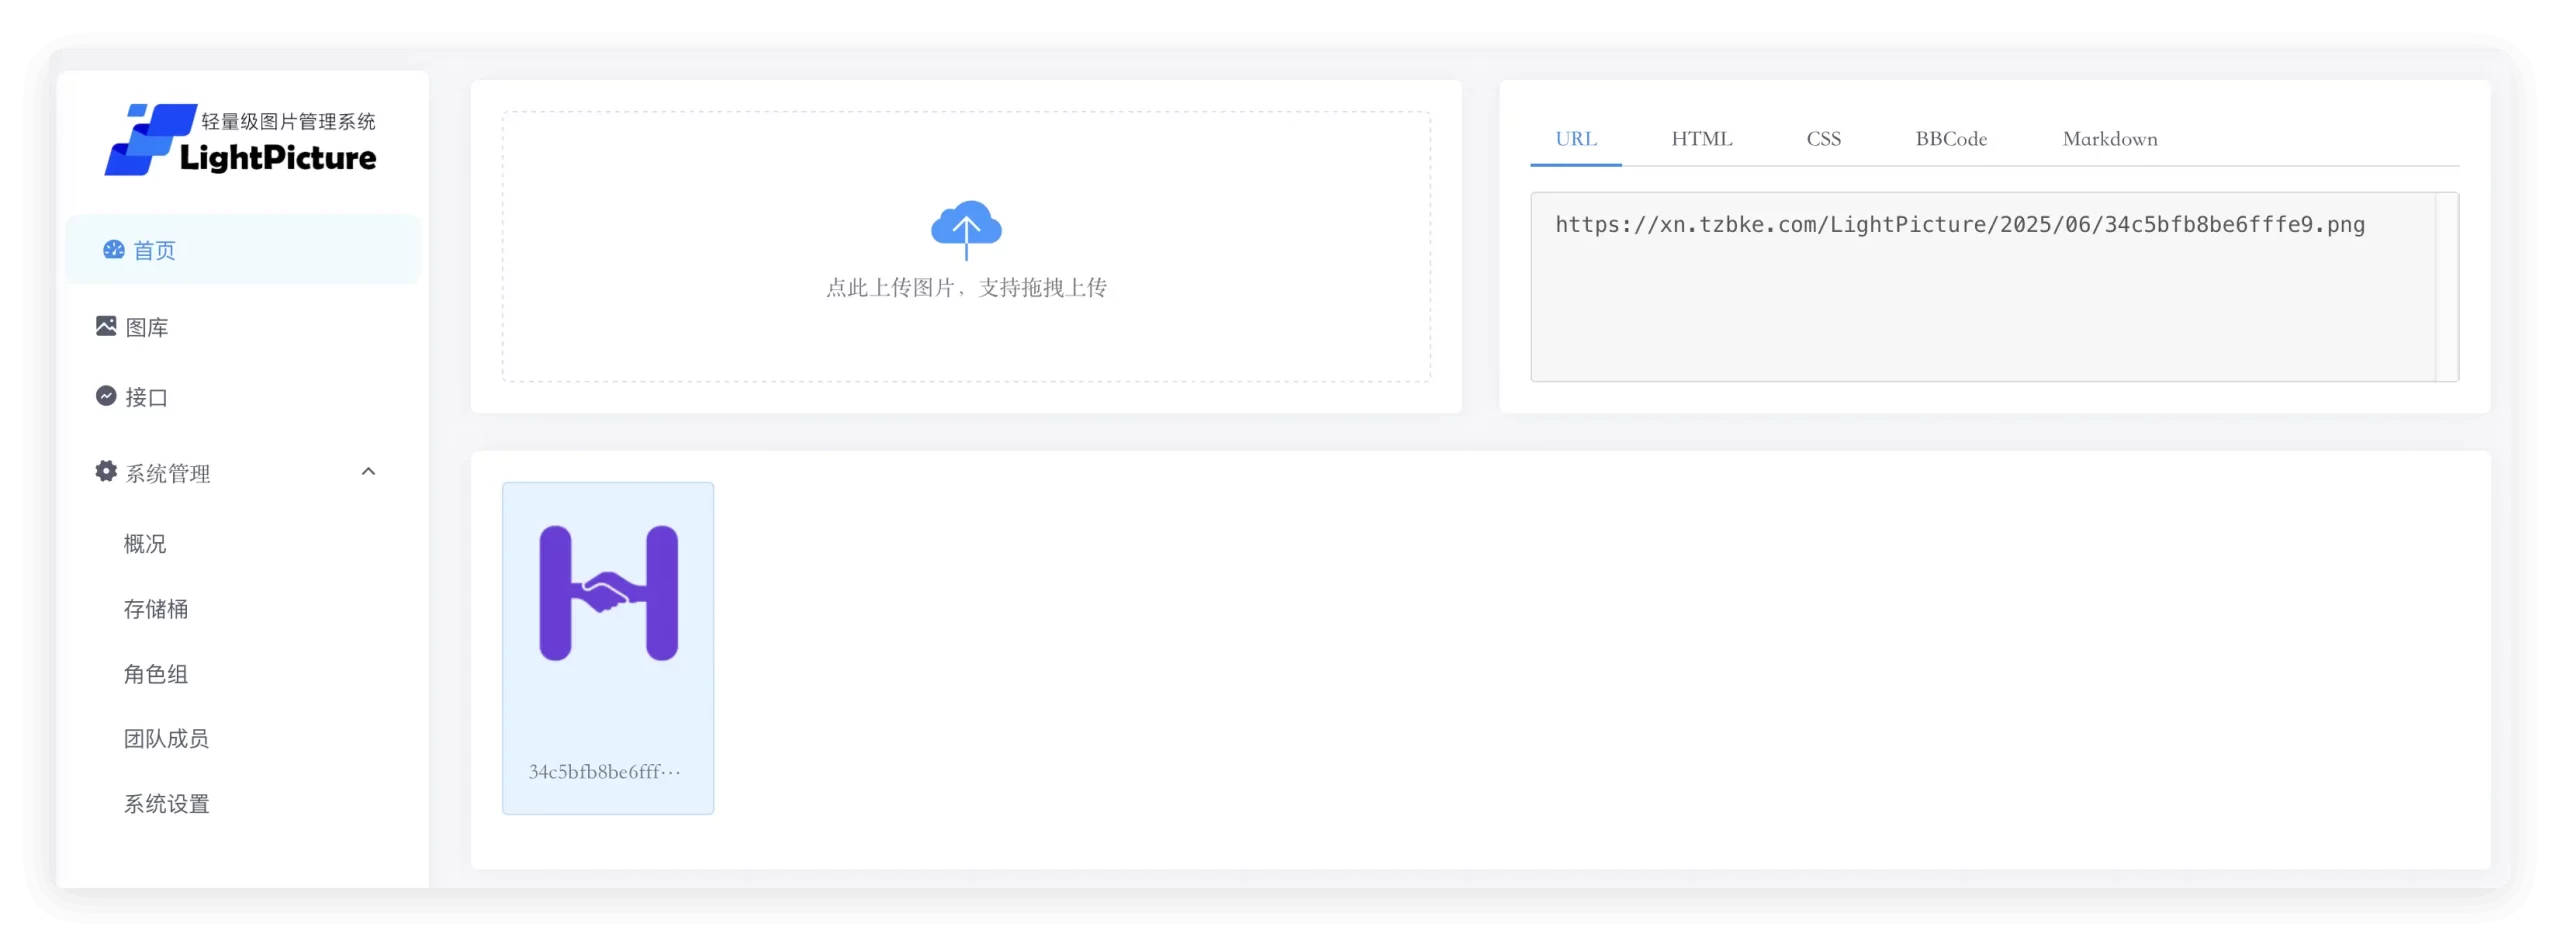This screenshot has width=2560, height=937.
Task: Open the 角色组 role group page
Action: 156,674
